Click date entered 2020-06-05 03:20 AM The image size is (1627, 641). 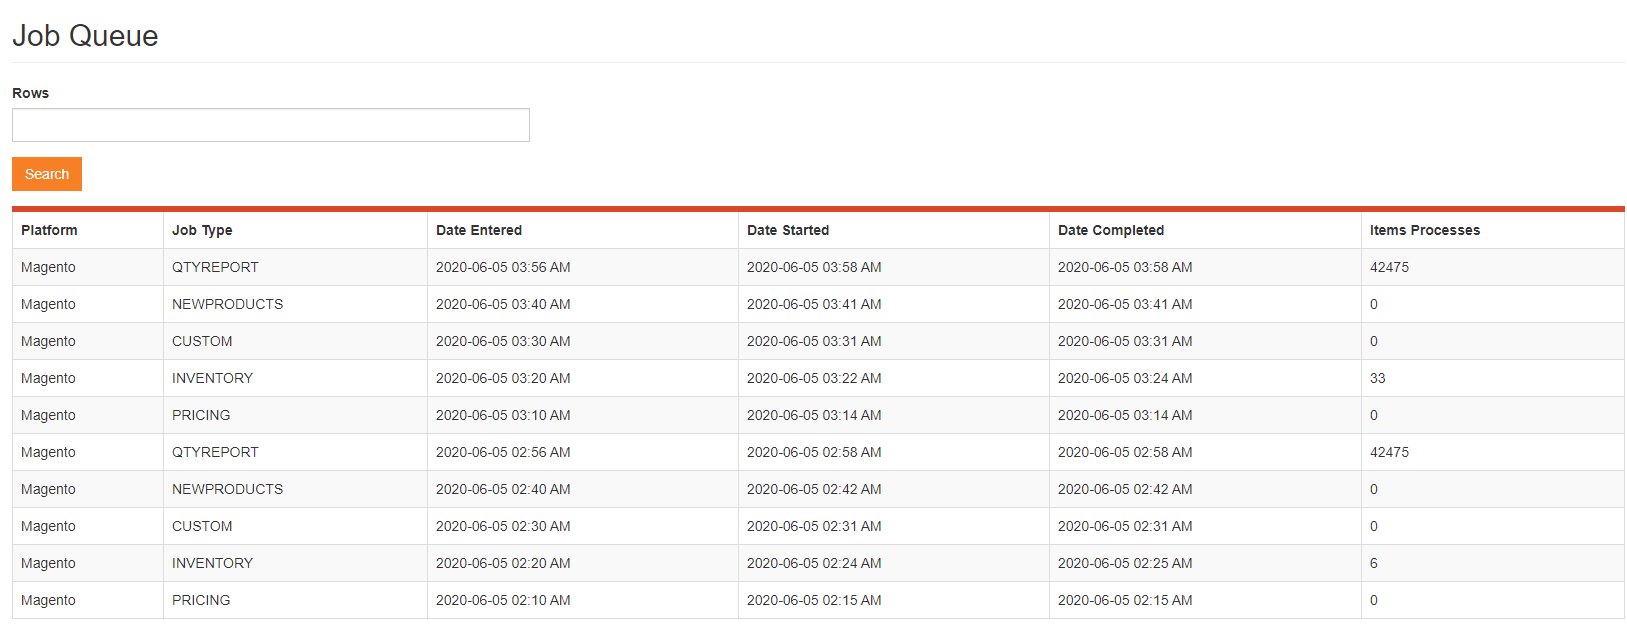[503, 378]
